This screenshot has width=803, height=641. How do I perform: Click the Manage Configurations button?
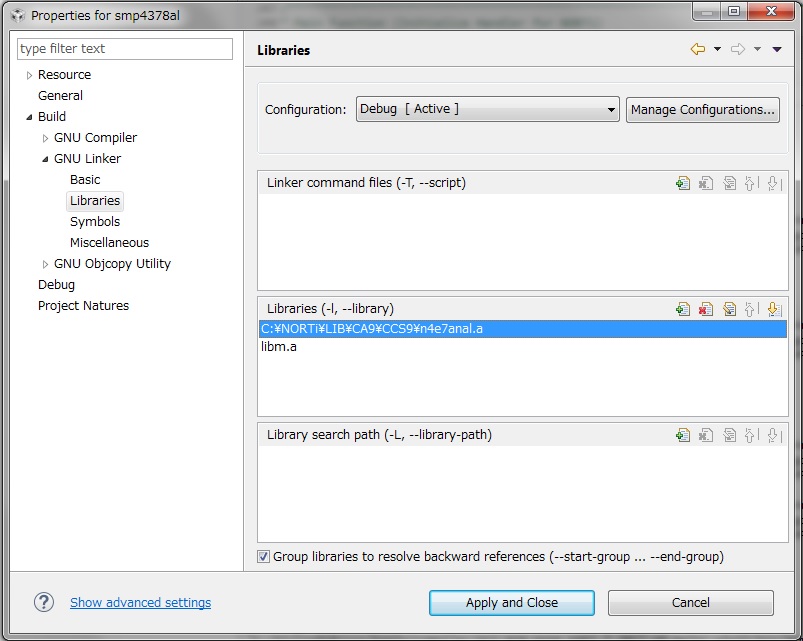(702, 109)
